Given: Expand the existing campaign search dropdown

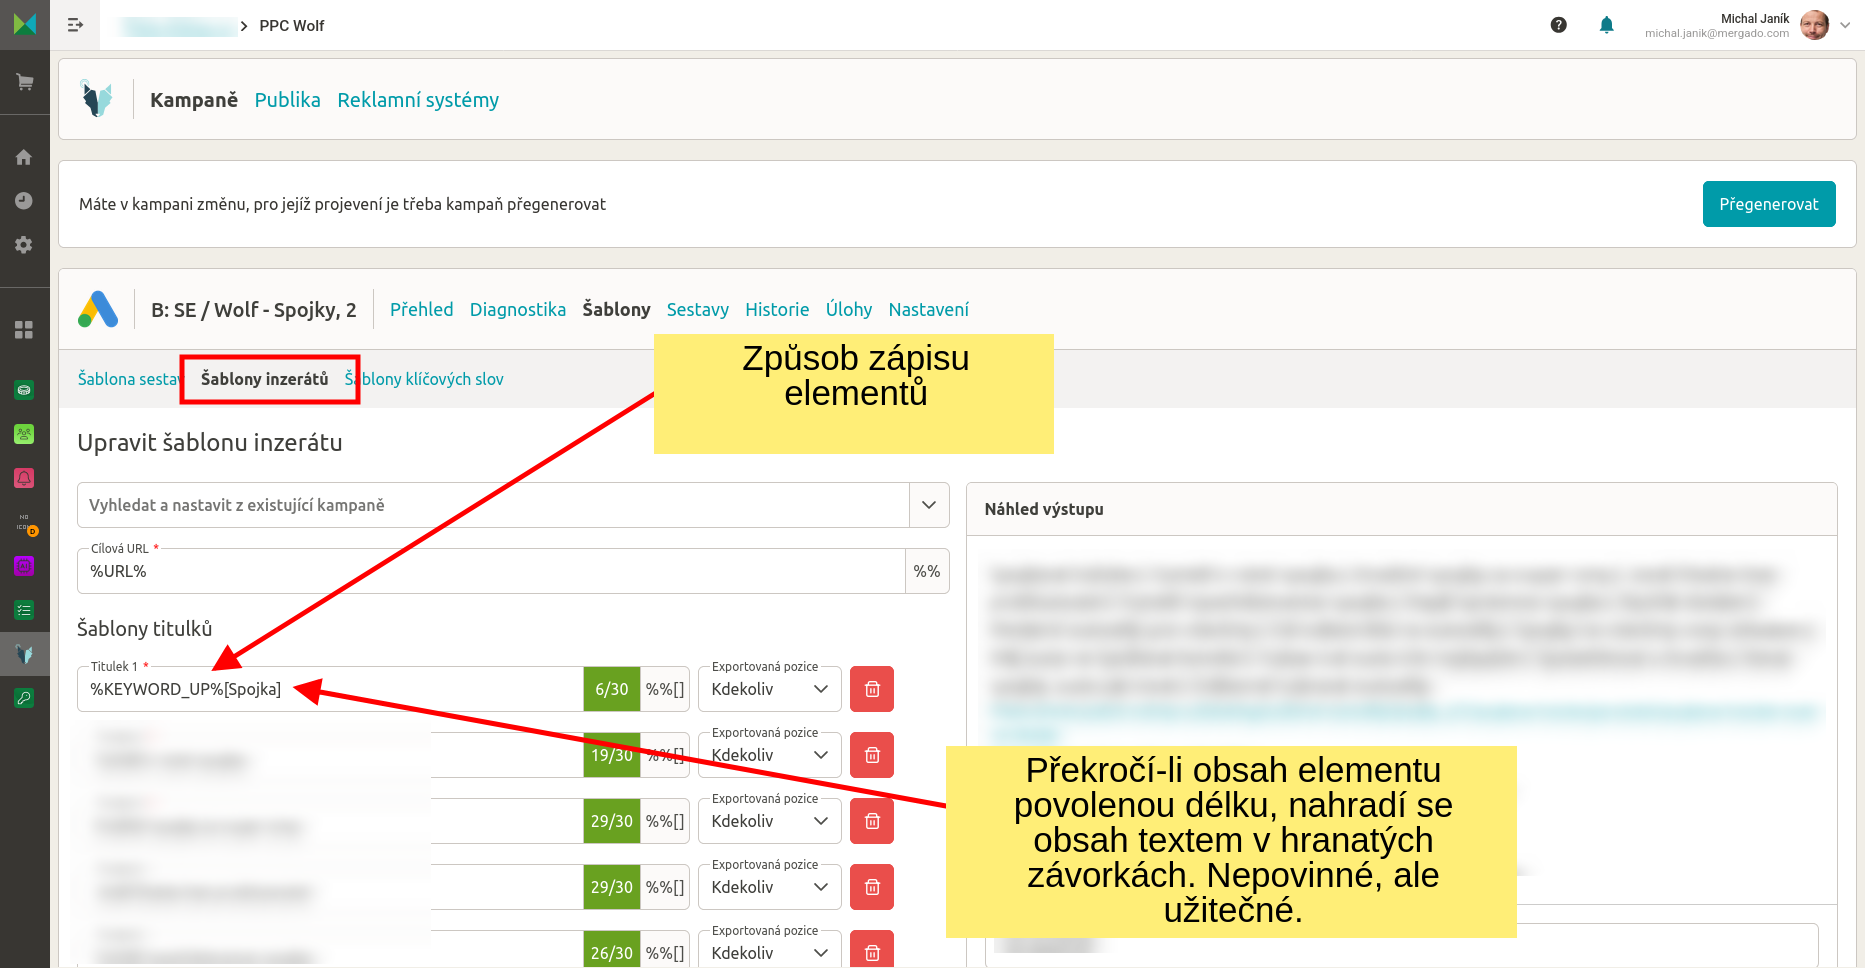Looking at the screenshot, I should click(928, 505).
